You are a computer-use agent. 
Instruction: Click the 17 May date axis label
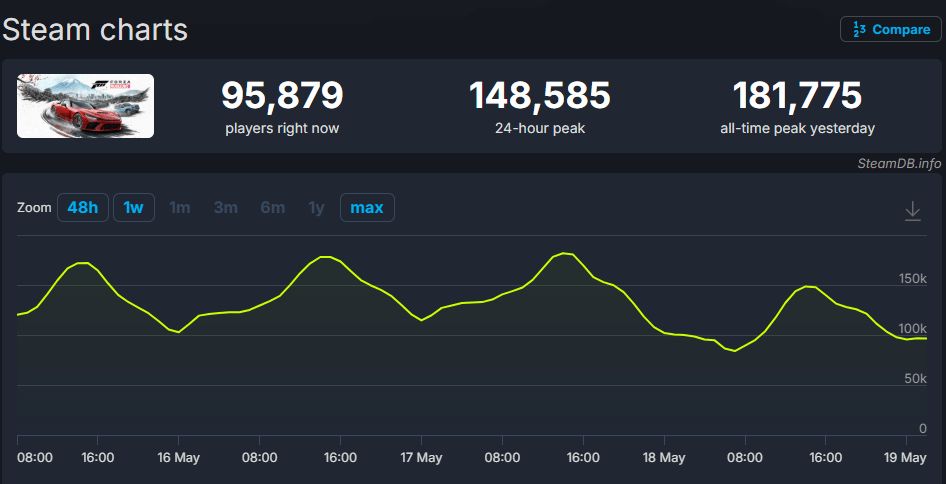click(421, 457)
